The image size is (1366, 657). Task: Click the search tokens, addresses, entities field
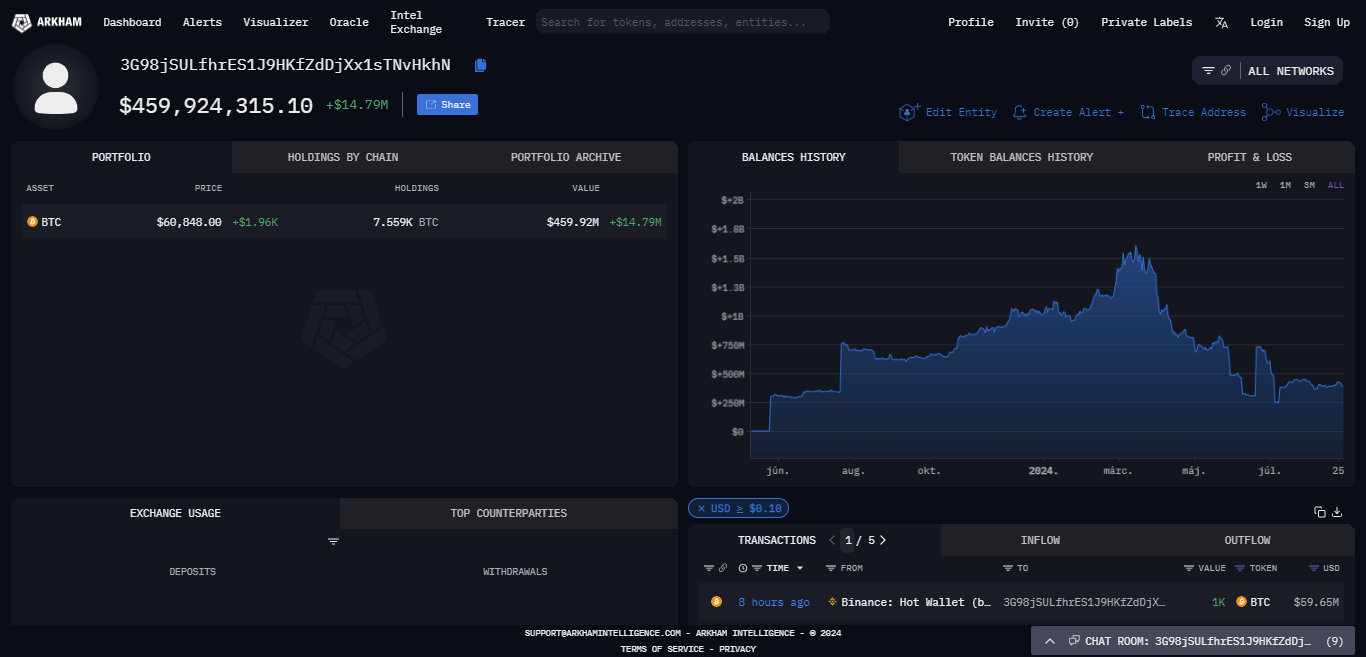(x=683, y=22)
